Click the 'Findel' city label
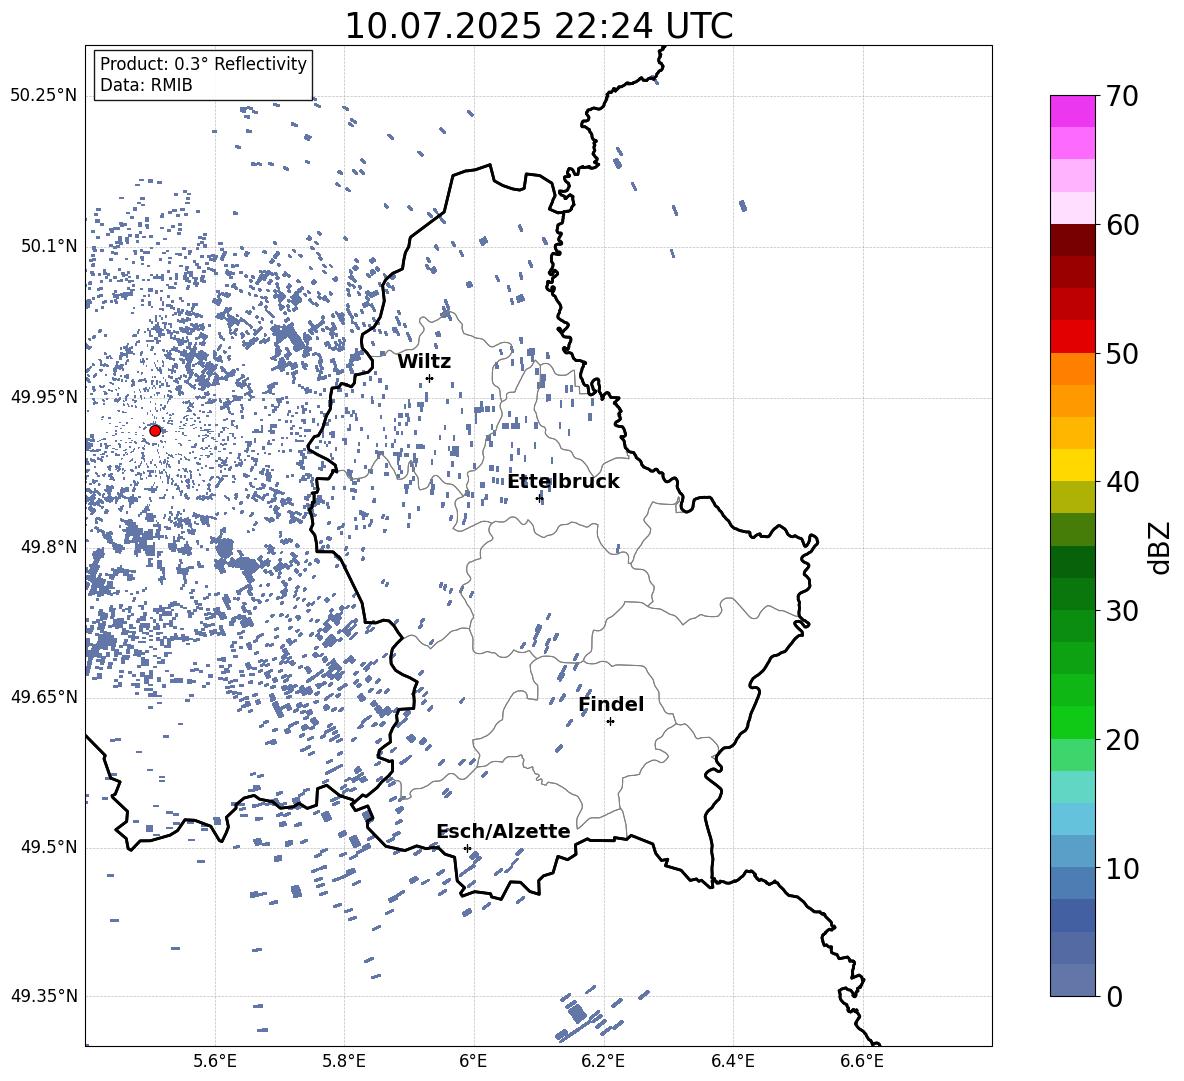Viewport: 1184px width, 1081px height. [611, 704]
